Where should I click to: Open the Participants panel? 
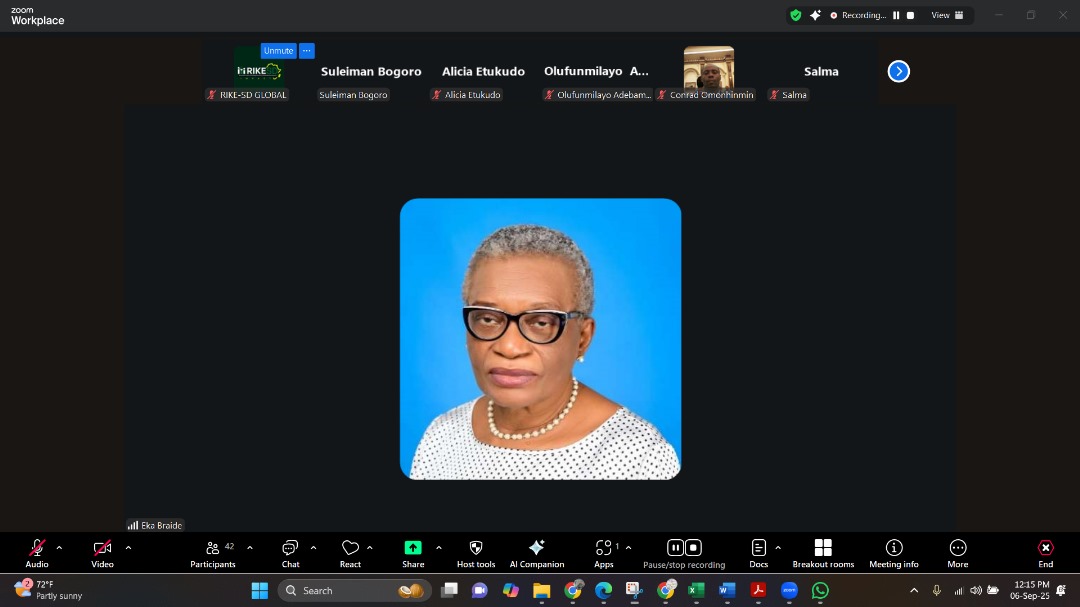coord(213,553)
